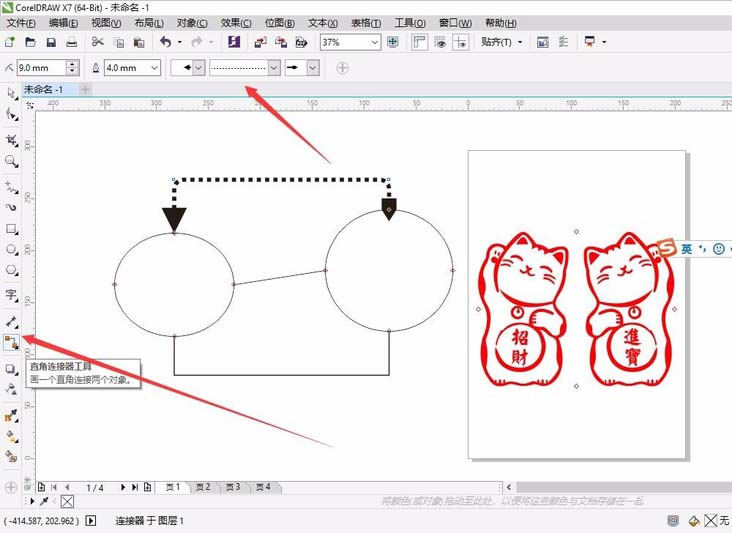Select the Crop tool
The height and width of the screenshot is (533, 732).
[12, 140]
